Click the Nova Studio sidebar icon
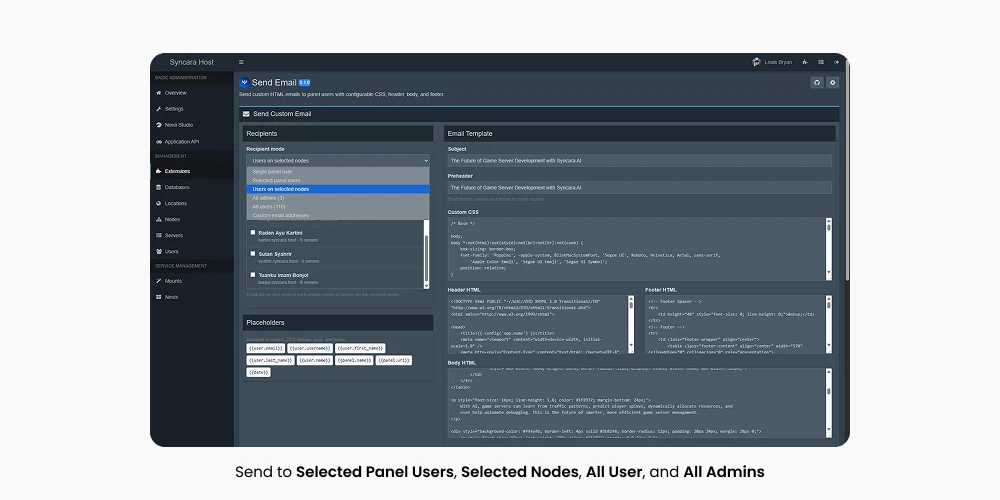Screen dimensions: 1000x500 159,125
